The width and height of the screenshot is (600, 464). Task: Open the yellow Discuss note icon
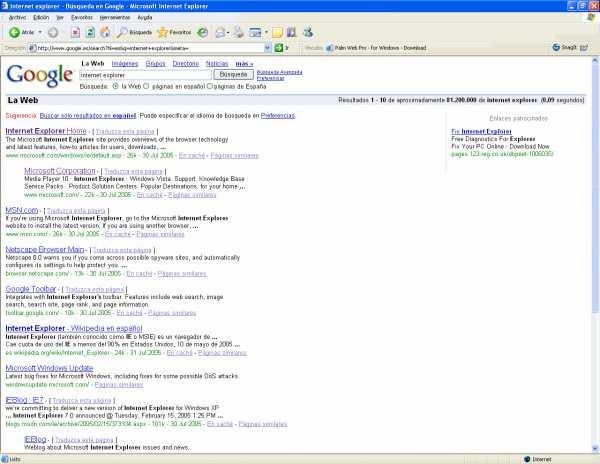[x=277, y=33]
